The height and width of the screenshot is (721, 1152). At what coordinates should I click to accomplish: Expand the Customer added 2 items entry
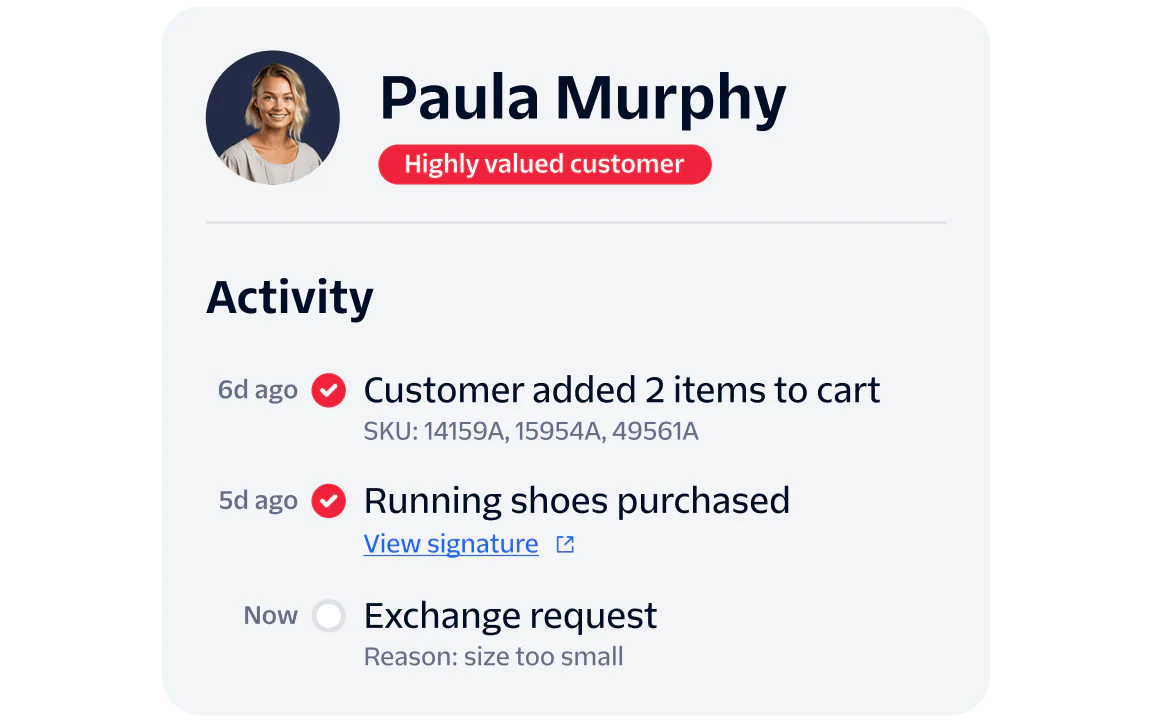tap(622, 390)
